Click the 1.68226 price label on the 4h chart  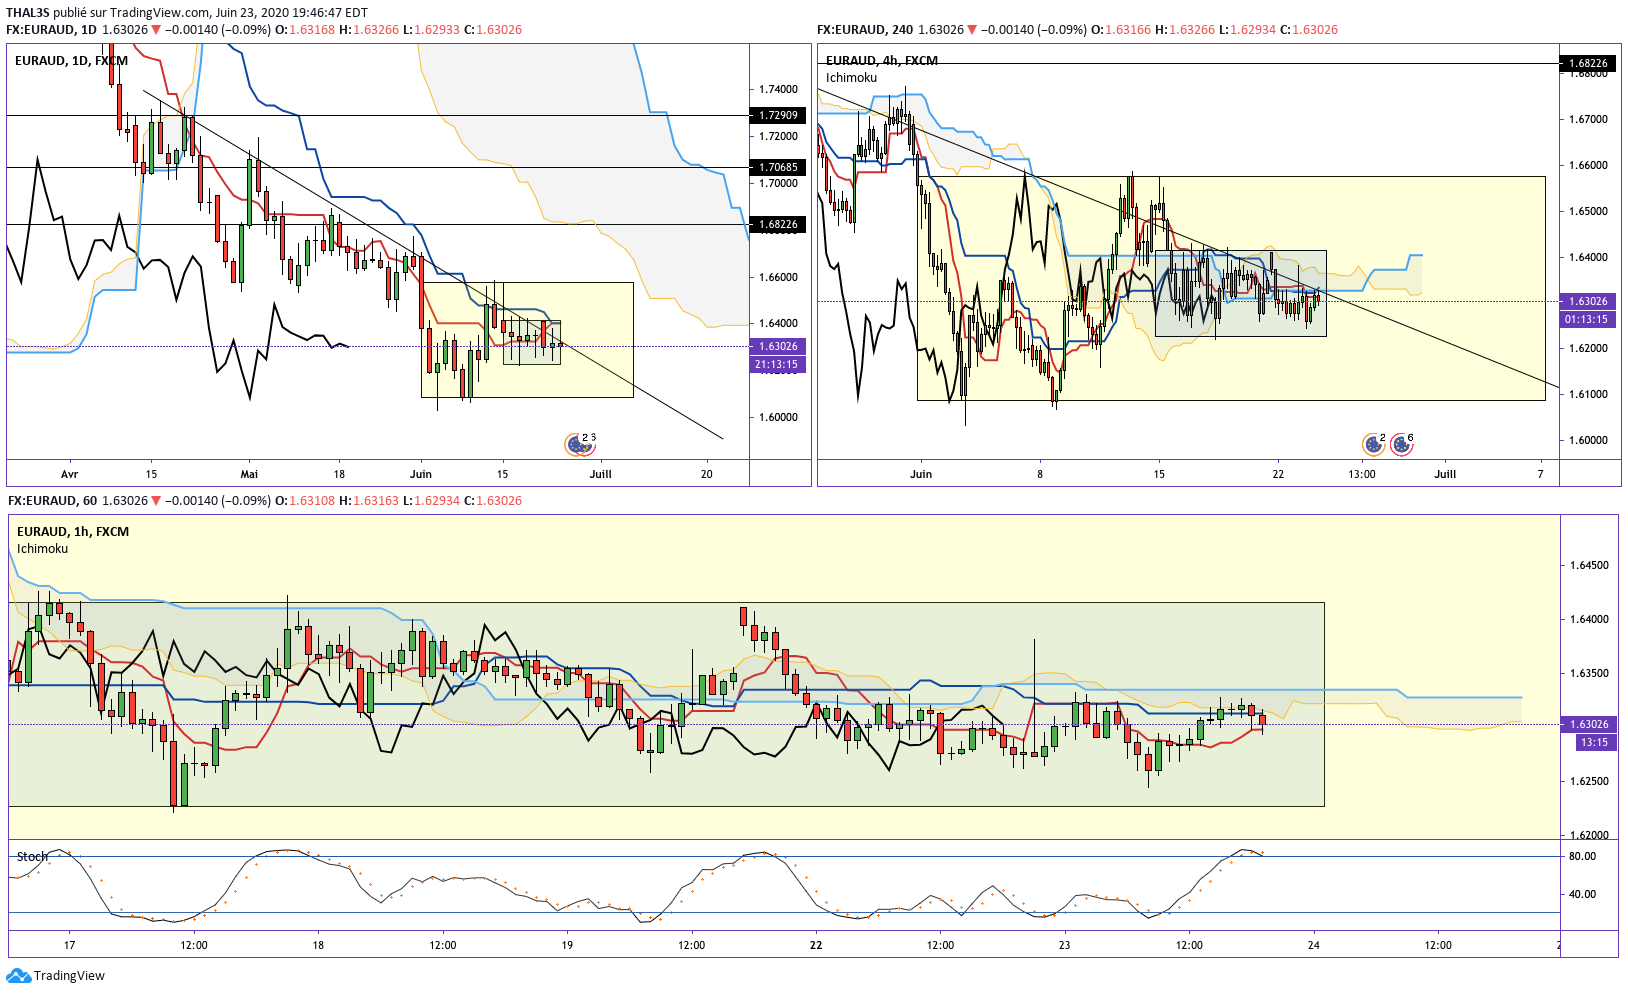click(x=1588, y=64)
